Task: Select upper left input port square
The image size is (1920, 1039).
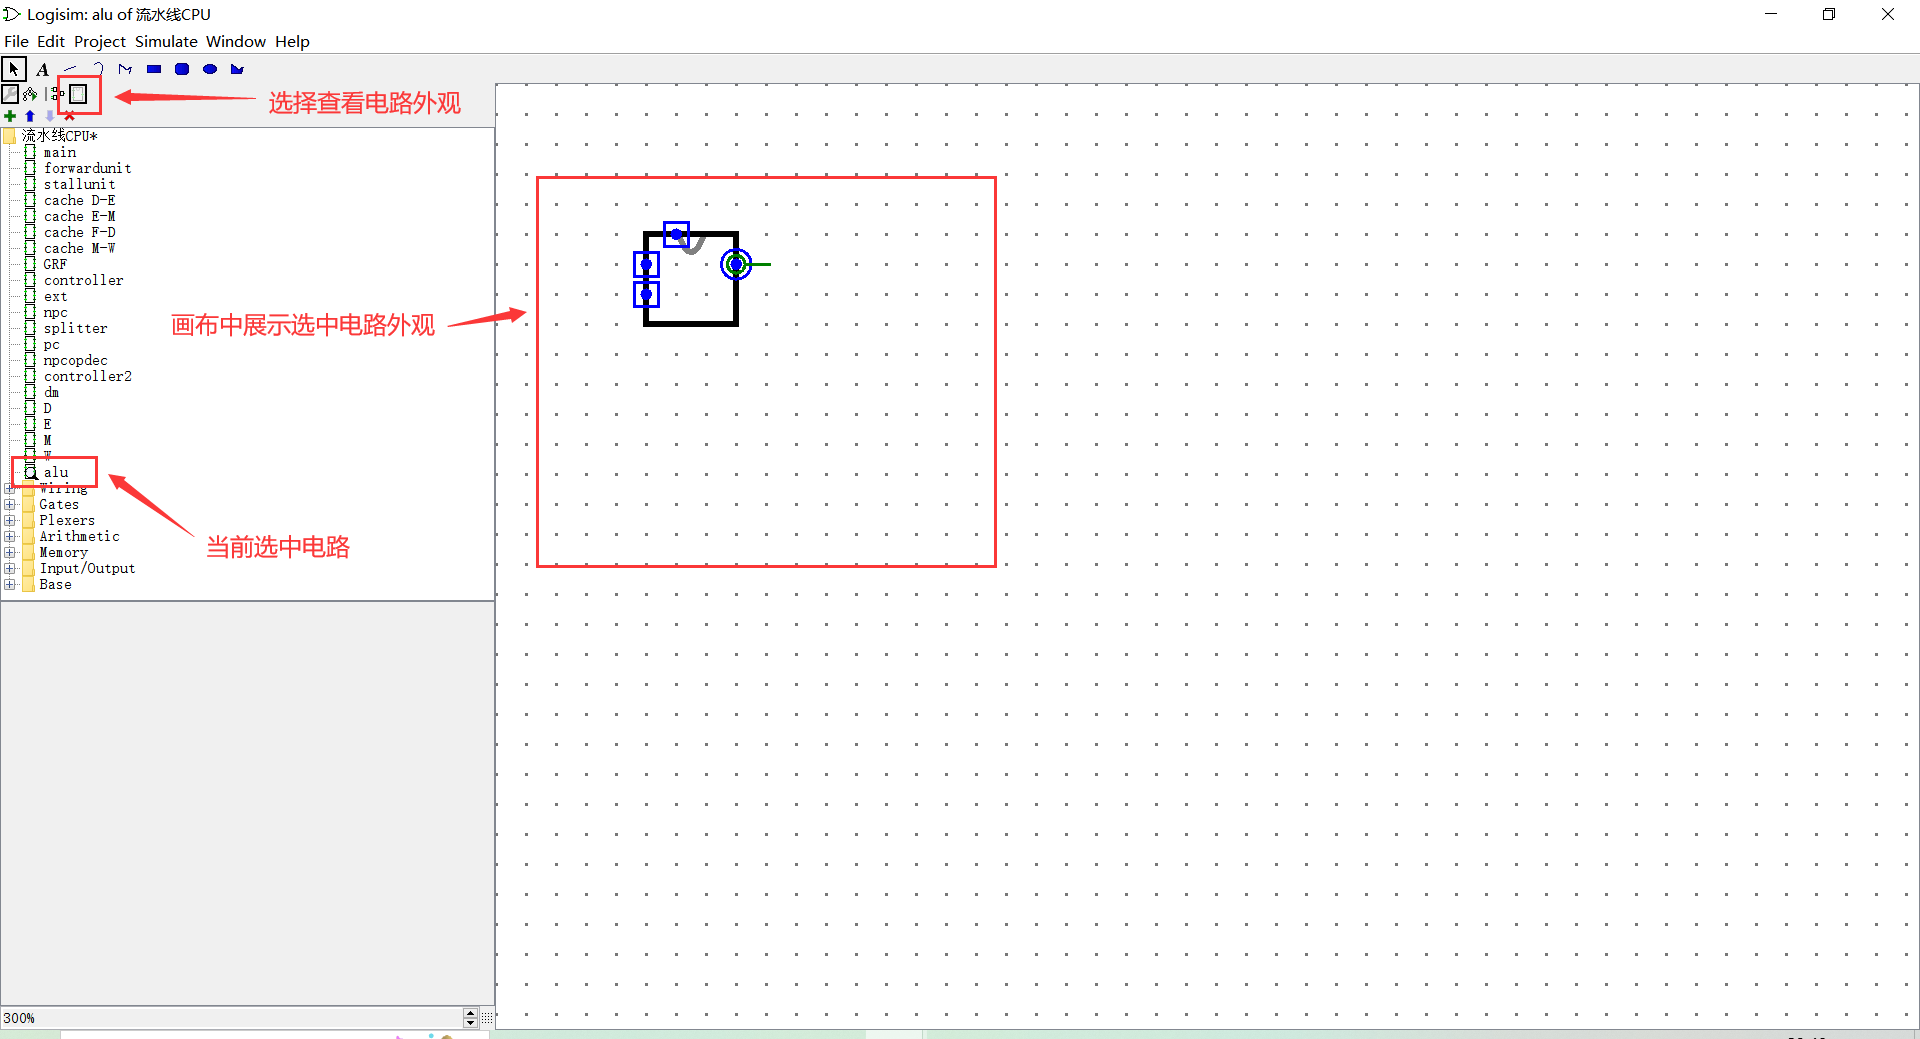Action: click(646, 264)
